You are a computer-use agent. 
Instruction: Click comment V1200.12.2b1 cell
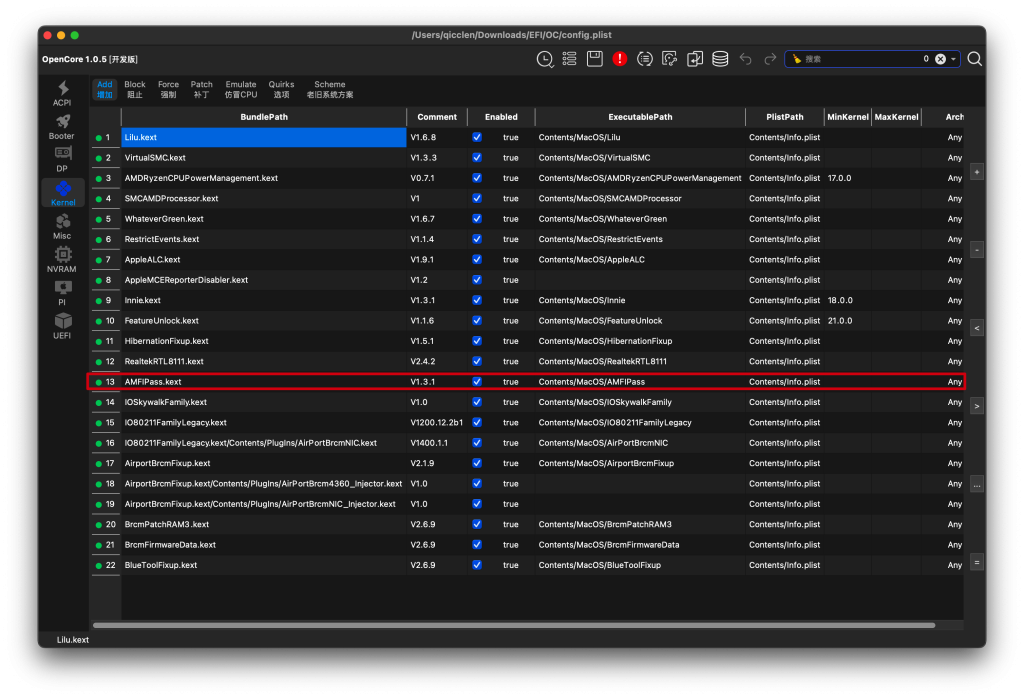point(437,422)
